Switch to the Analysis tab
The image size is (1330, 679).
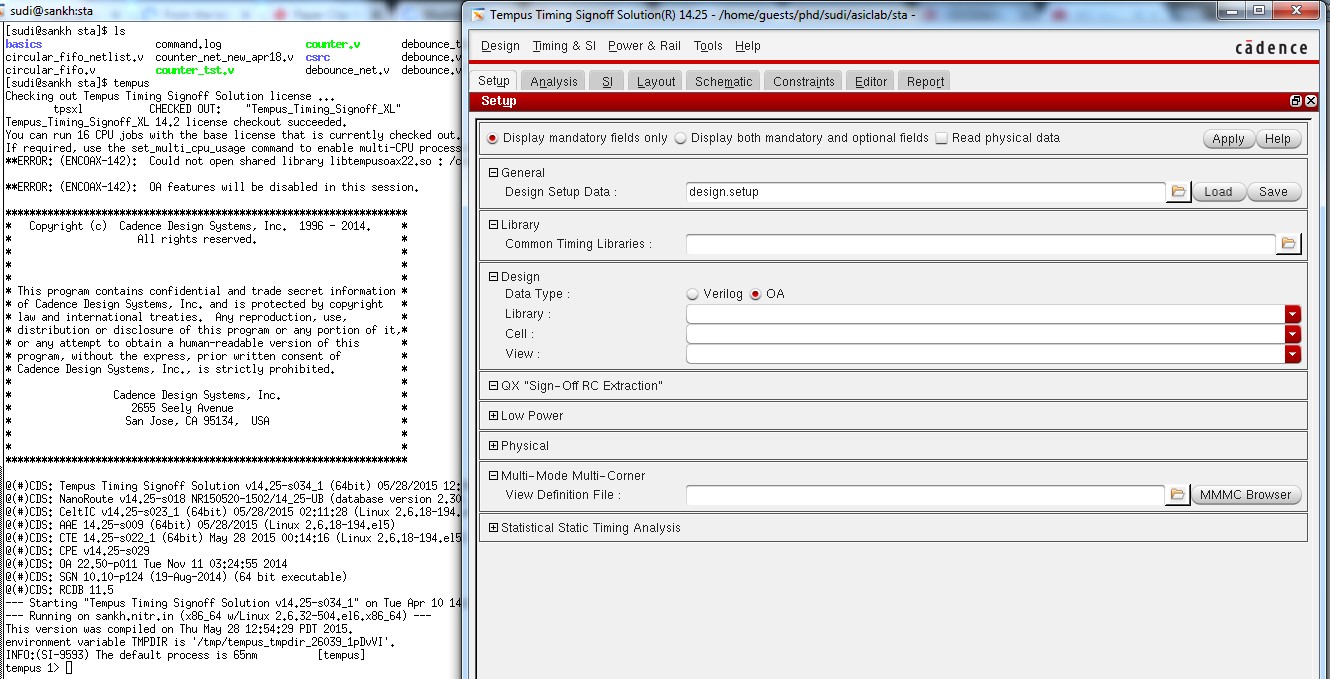pyautogui.click(x=554, y=81)
